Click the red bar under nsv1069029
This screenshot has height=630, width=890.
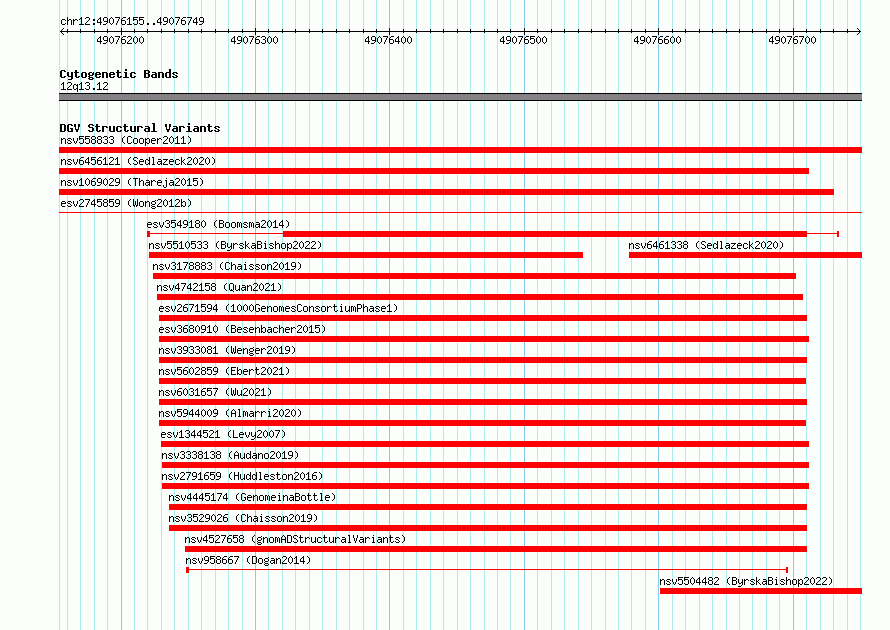point(446,192)
